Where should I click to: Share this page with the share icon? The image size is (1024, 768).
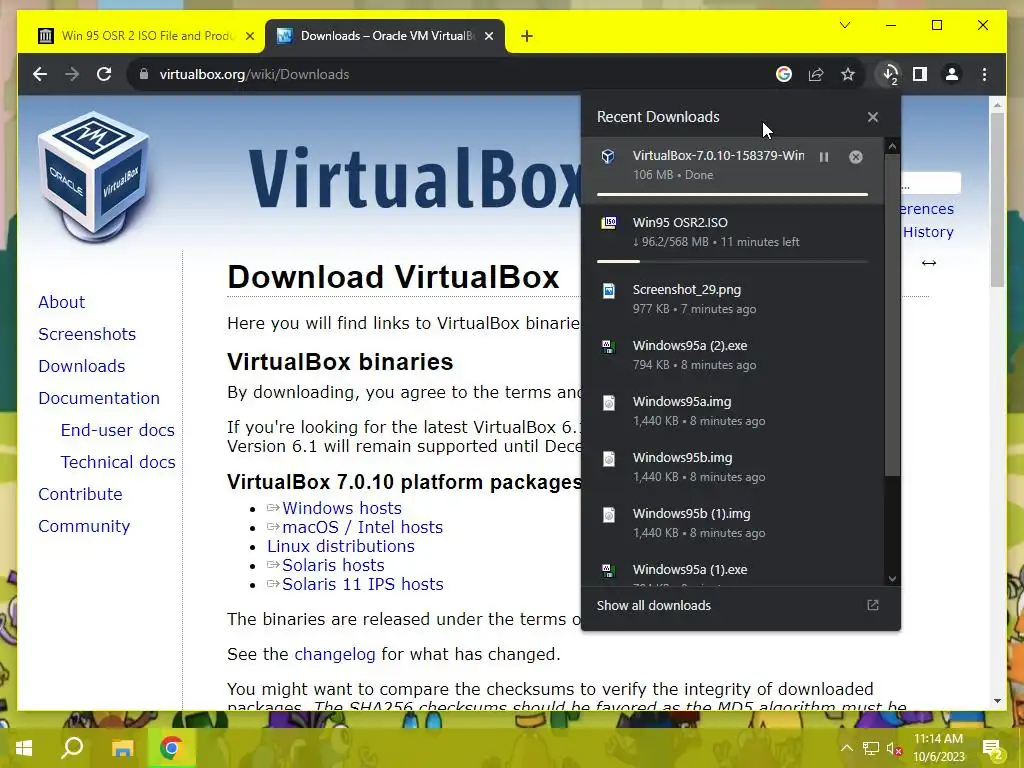click(816, 74)
